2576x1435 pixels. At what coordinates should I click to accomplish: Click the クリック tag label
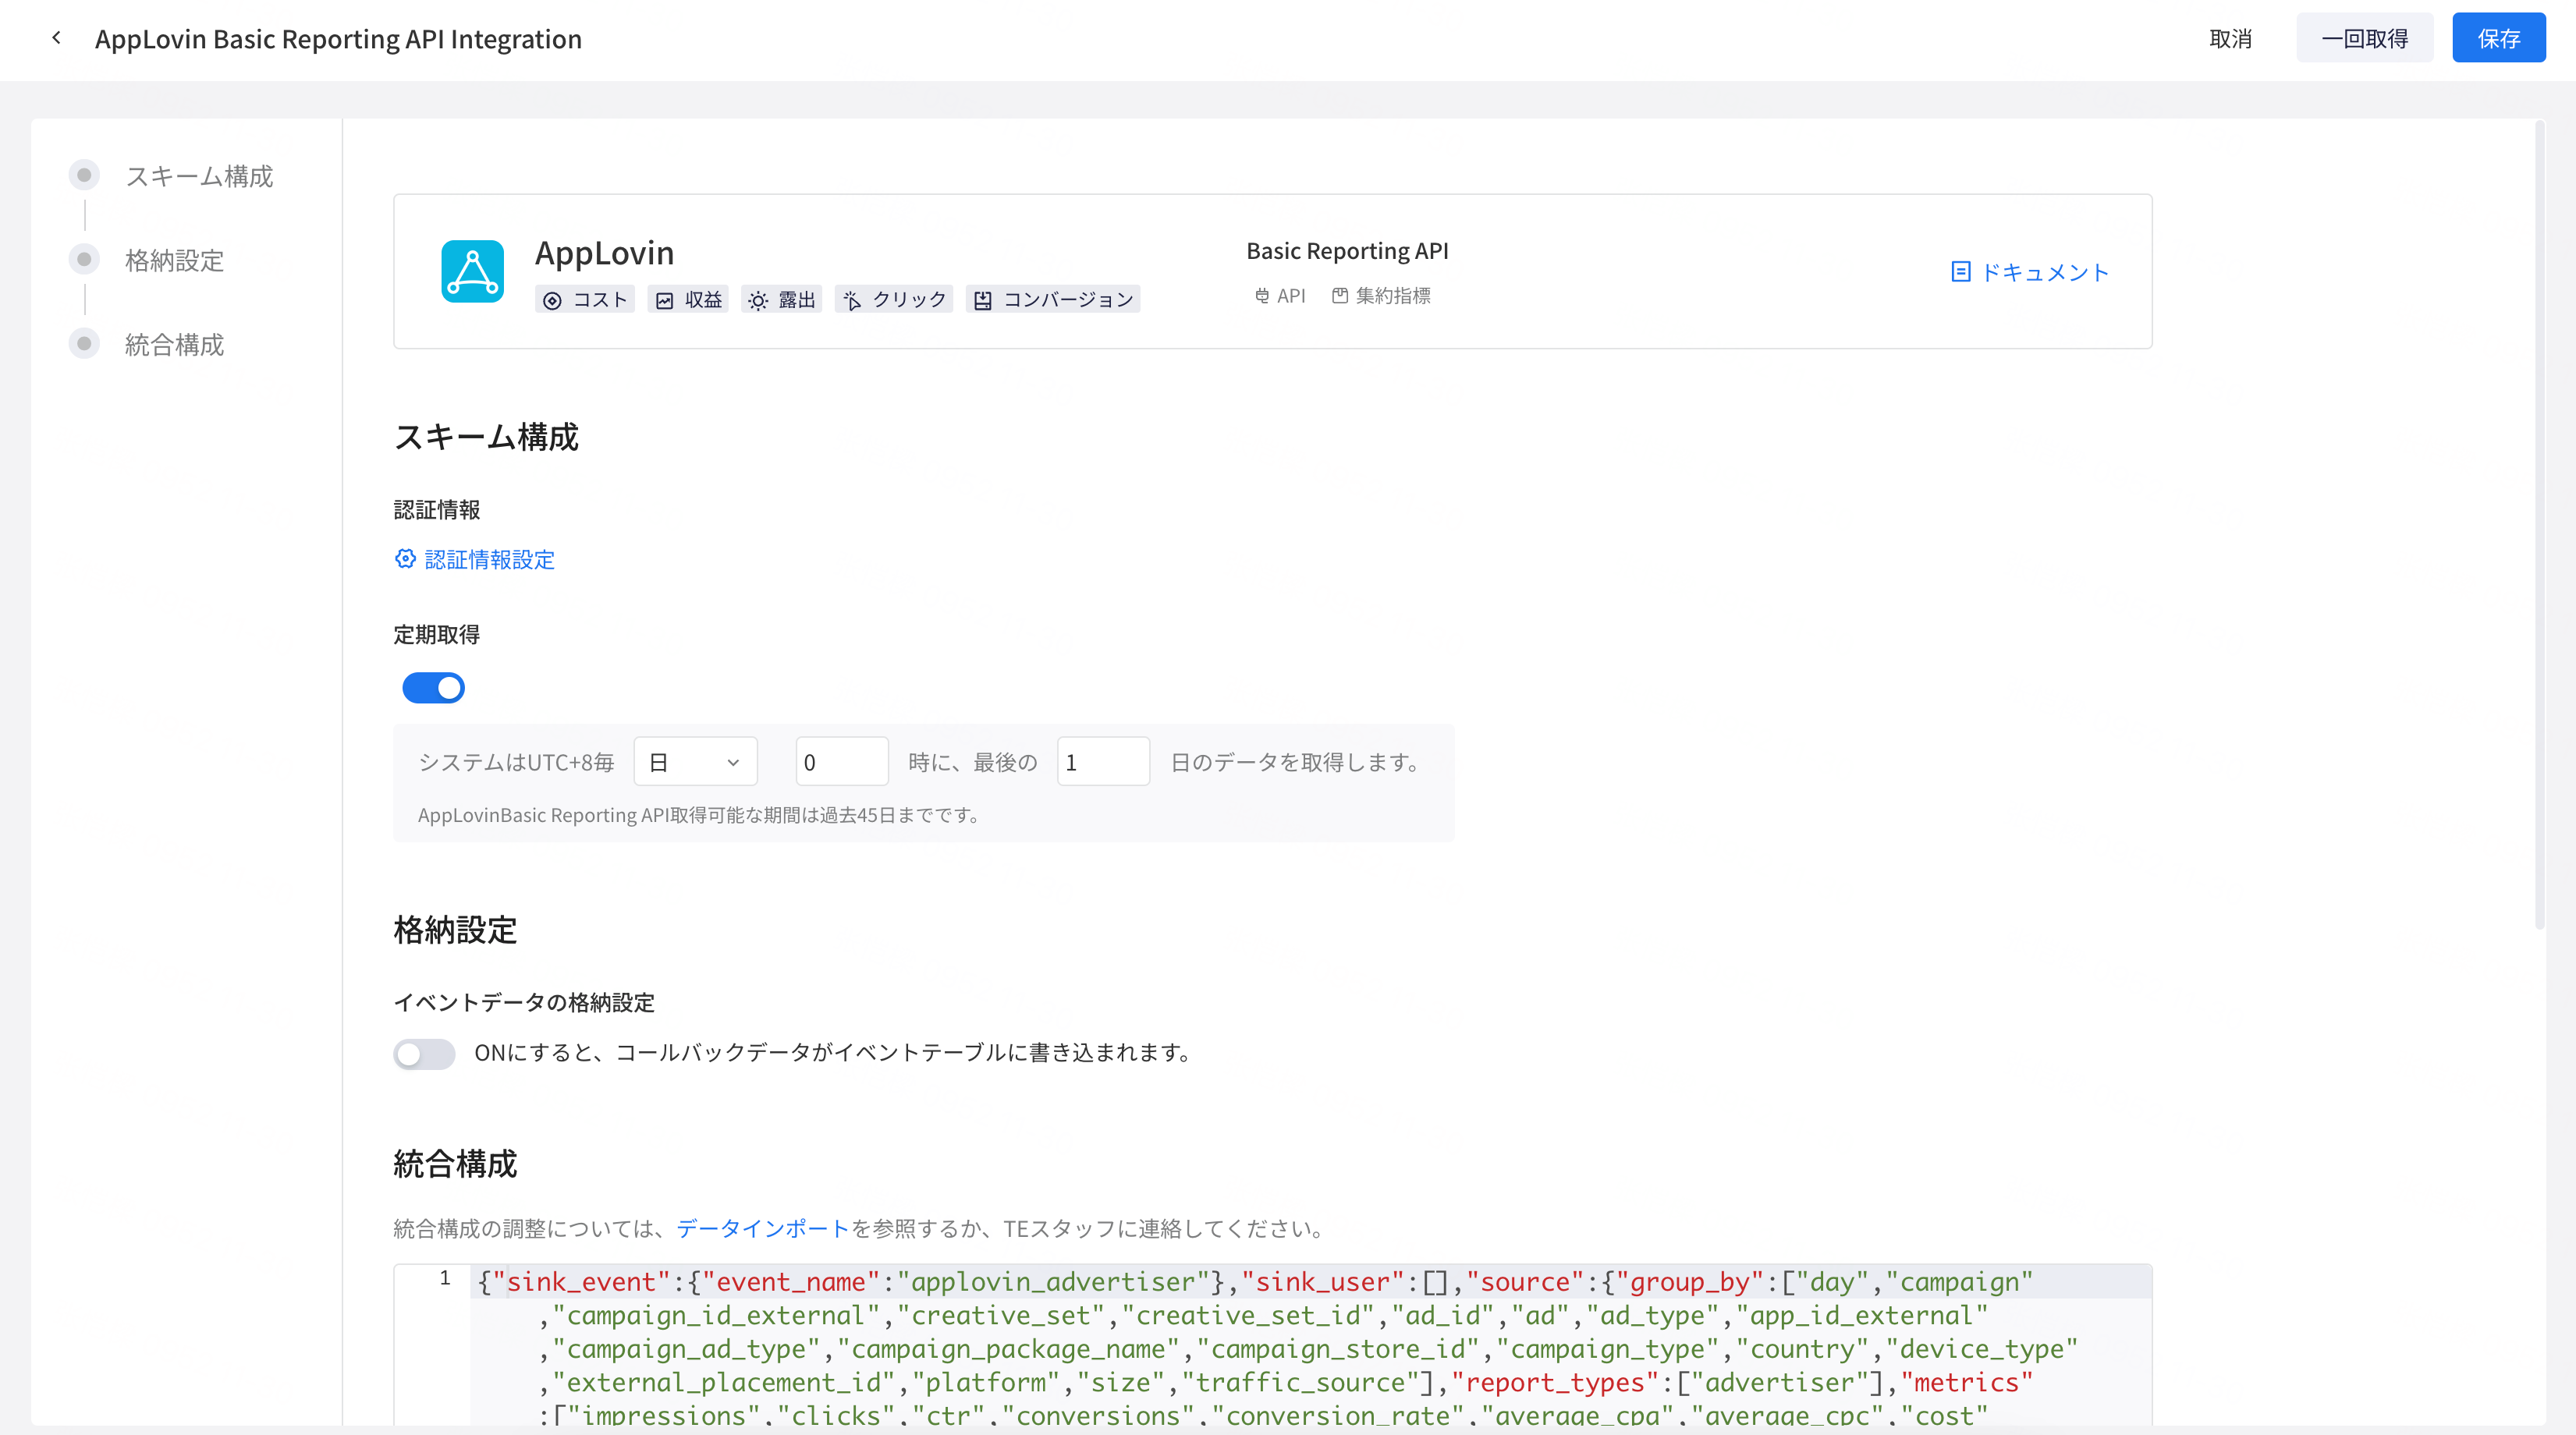(909, 300)
